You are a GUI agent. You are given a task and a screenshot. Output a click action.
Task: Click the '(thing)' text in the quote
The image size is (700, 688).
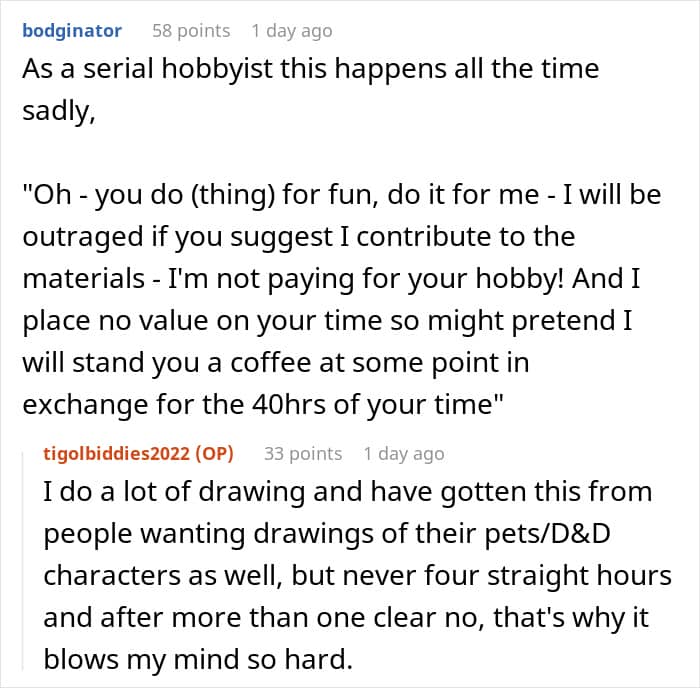click(233, 196)
